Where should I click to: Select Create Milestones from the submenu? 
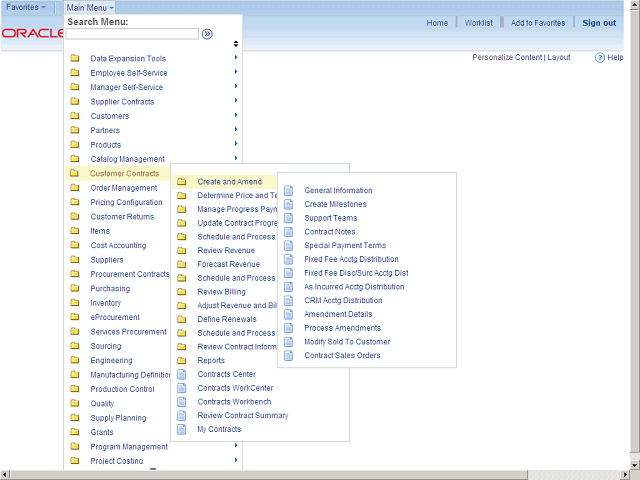coord(335,204)
